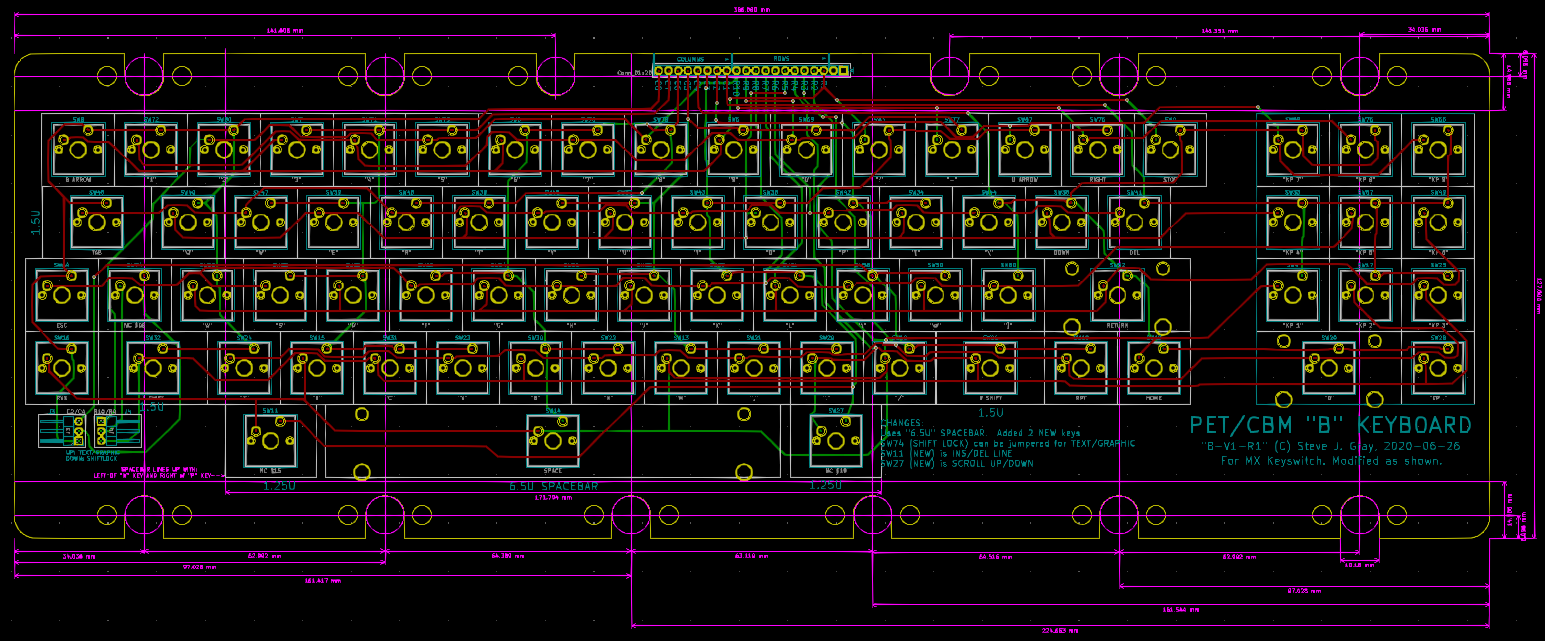The image size is (1545, 641).
Task: Select the COLUMNS label on the connector
Action: [x=691, y=59]
